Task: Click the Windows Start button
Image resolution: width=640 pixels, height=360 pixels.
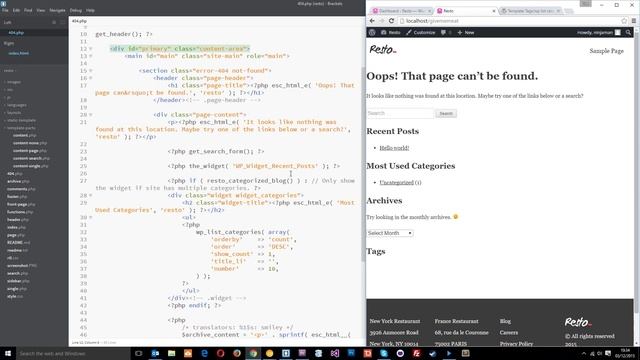Action: 7,353
